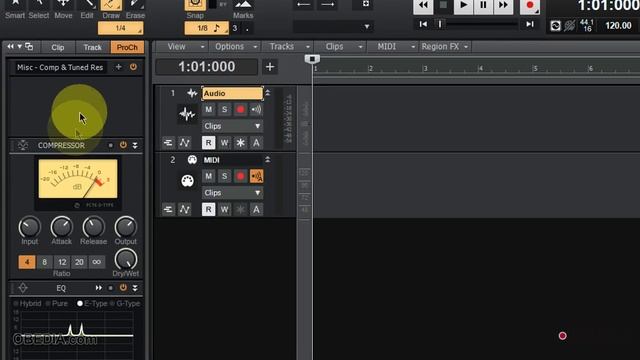Click the Misc - Comp & Tuned Res preset name

pyautogui.click(x=60, y=67)
